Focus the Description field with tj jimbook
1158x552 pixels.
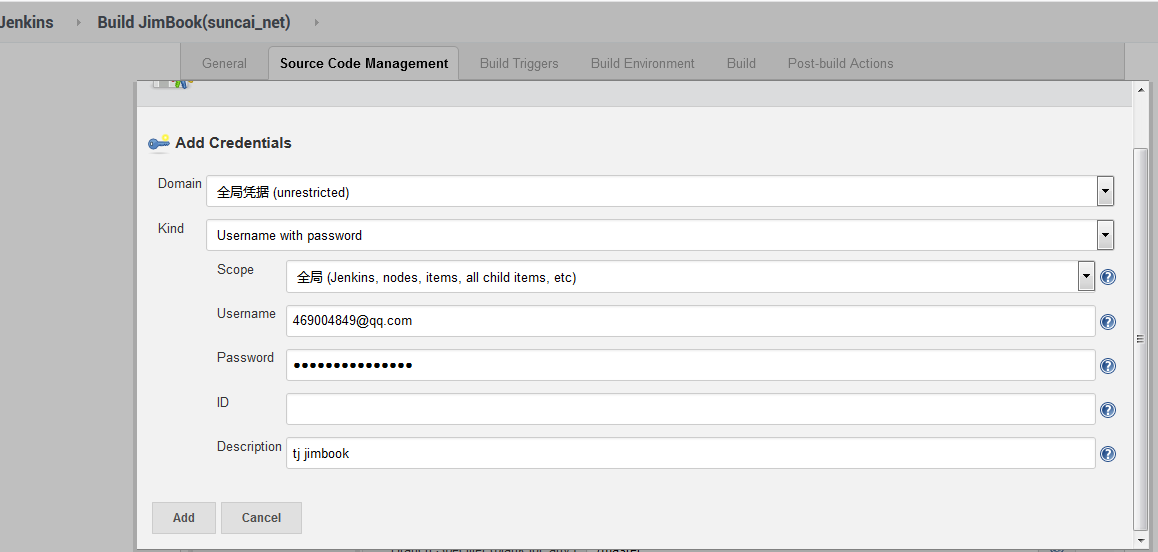690,453
